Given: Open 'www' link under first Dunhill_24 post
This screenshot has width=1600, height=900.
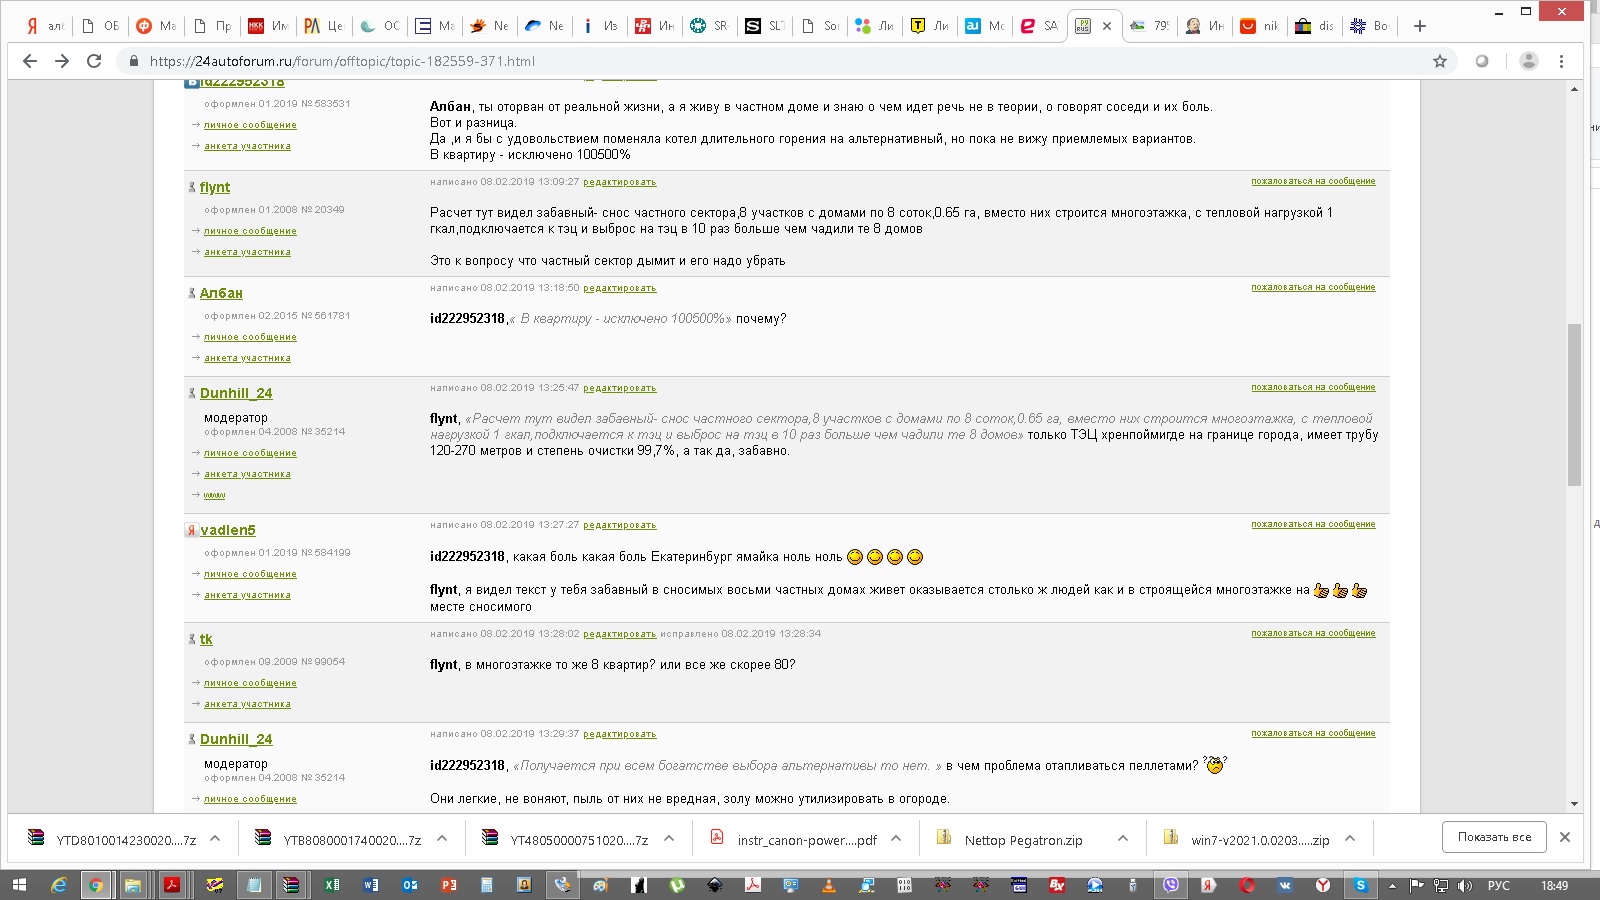Looking at the screenshot, I should tap(214, 495).
